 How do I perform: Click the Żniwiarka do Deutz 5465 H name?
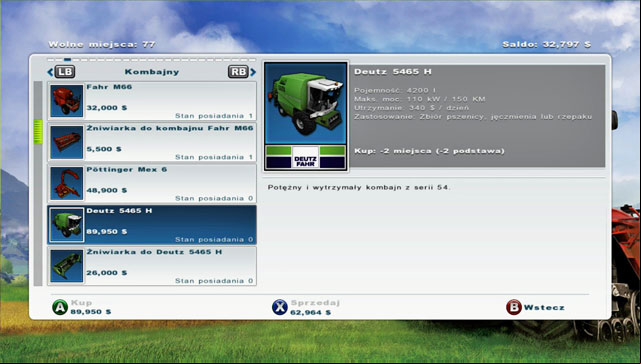pos(154,252)
